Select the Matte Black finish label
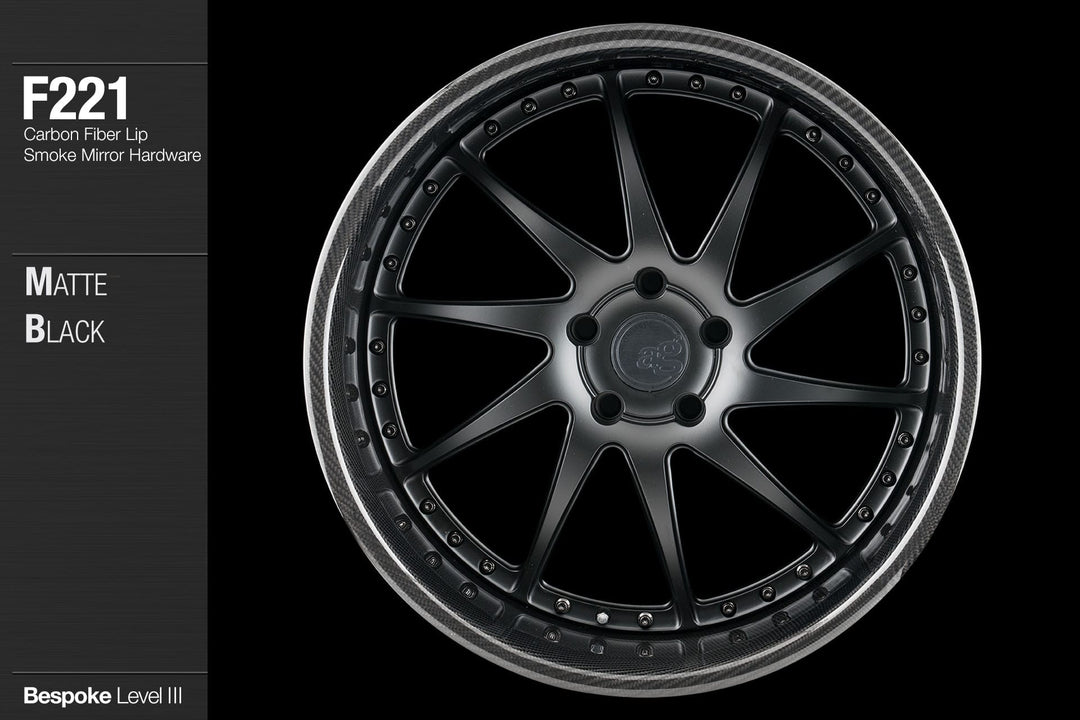Image resolution: width=1080 pixels, height=720 pixels. pyautogui.click(x=65, y=303)
